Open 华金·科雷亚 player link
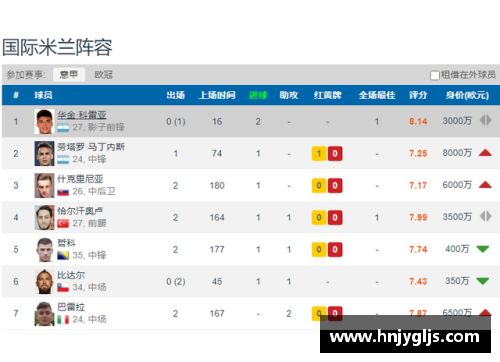This screenshot has width=500, height=362. click(82, 115)
